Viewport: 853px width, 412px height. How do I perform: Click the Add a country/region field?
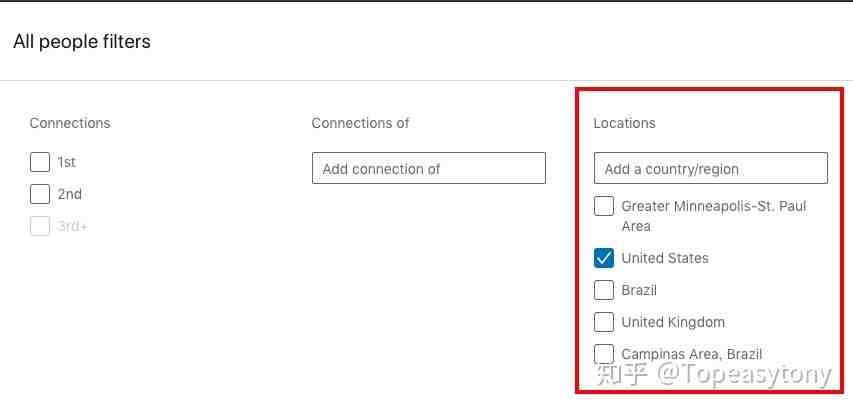tap(711, 168)
